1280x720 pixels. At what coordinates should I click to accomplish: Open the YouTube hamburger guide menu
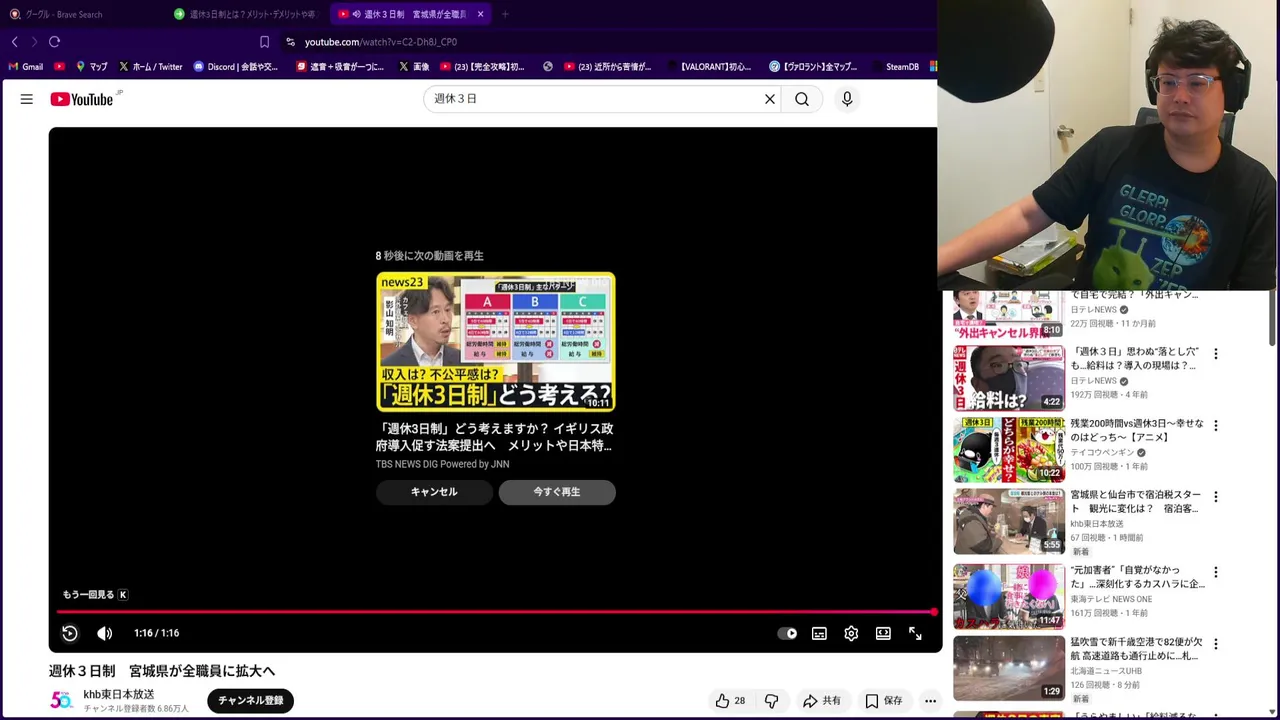[27, 99]
